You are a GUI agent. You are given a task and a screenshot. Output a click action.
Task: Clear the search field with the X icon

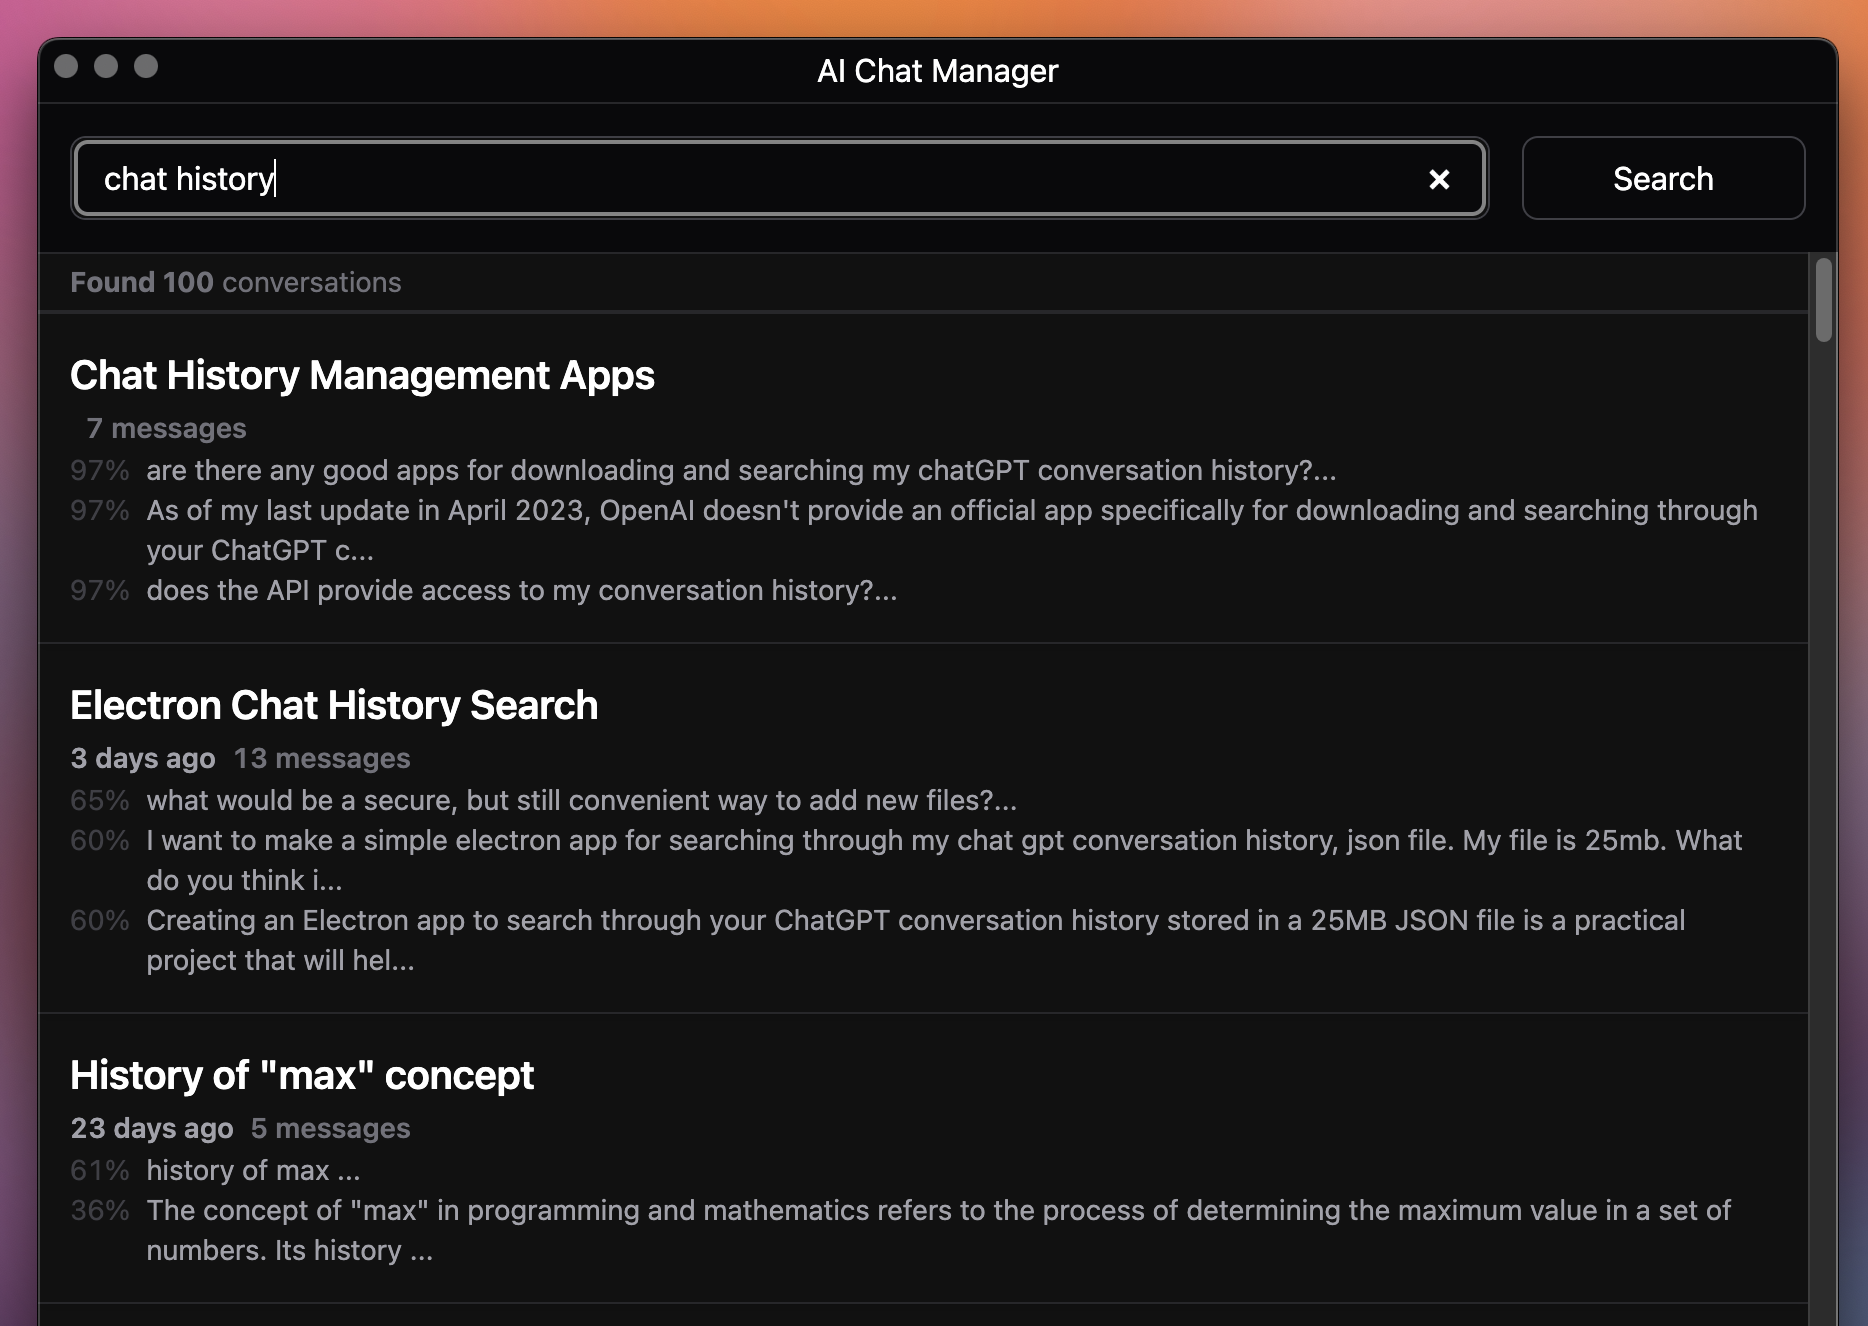[x=1439, y=179]
